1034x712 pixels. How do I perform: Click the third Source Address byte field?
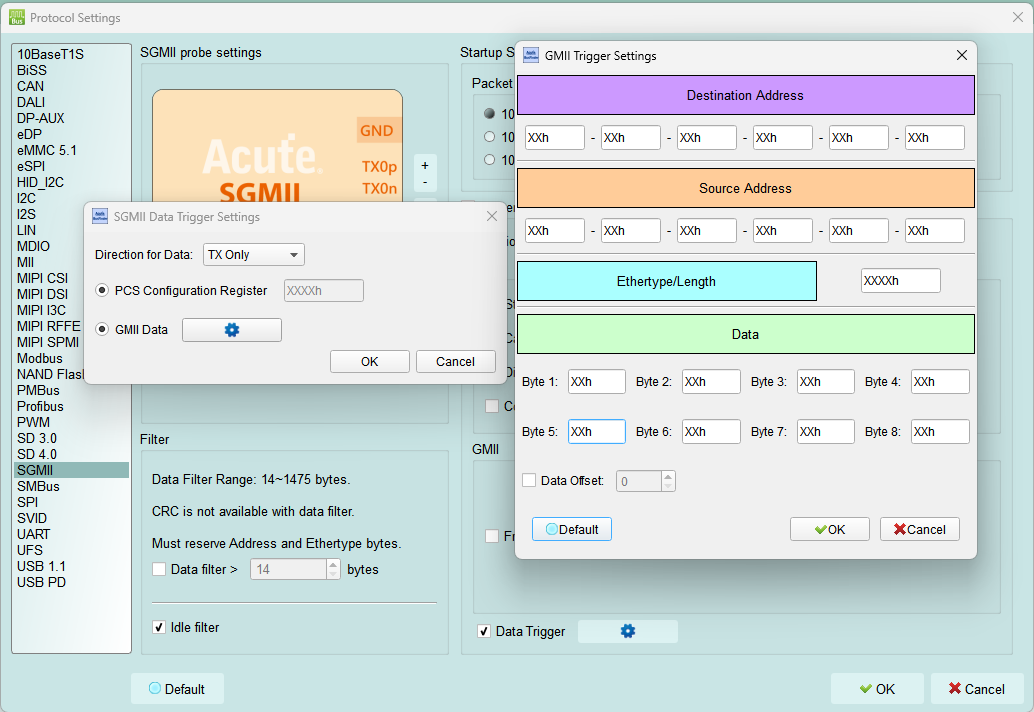706,231
